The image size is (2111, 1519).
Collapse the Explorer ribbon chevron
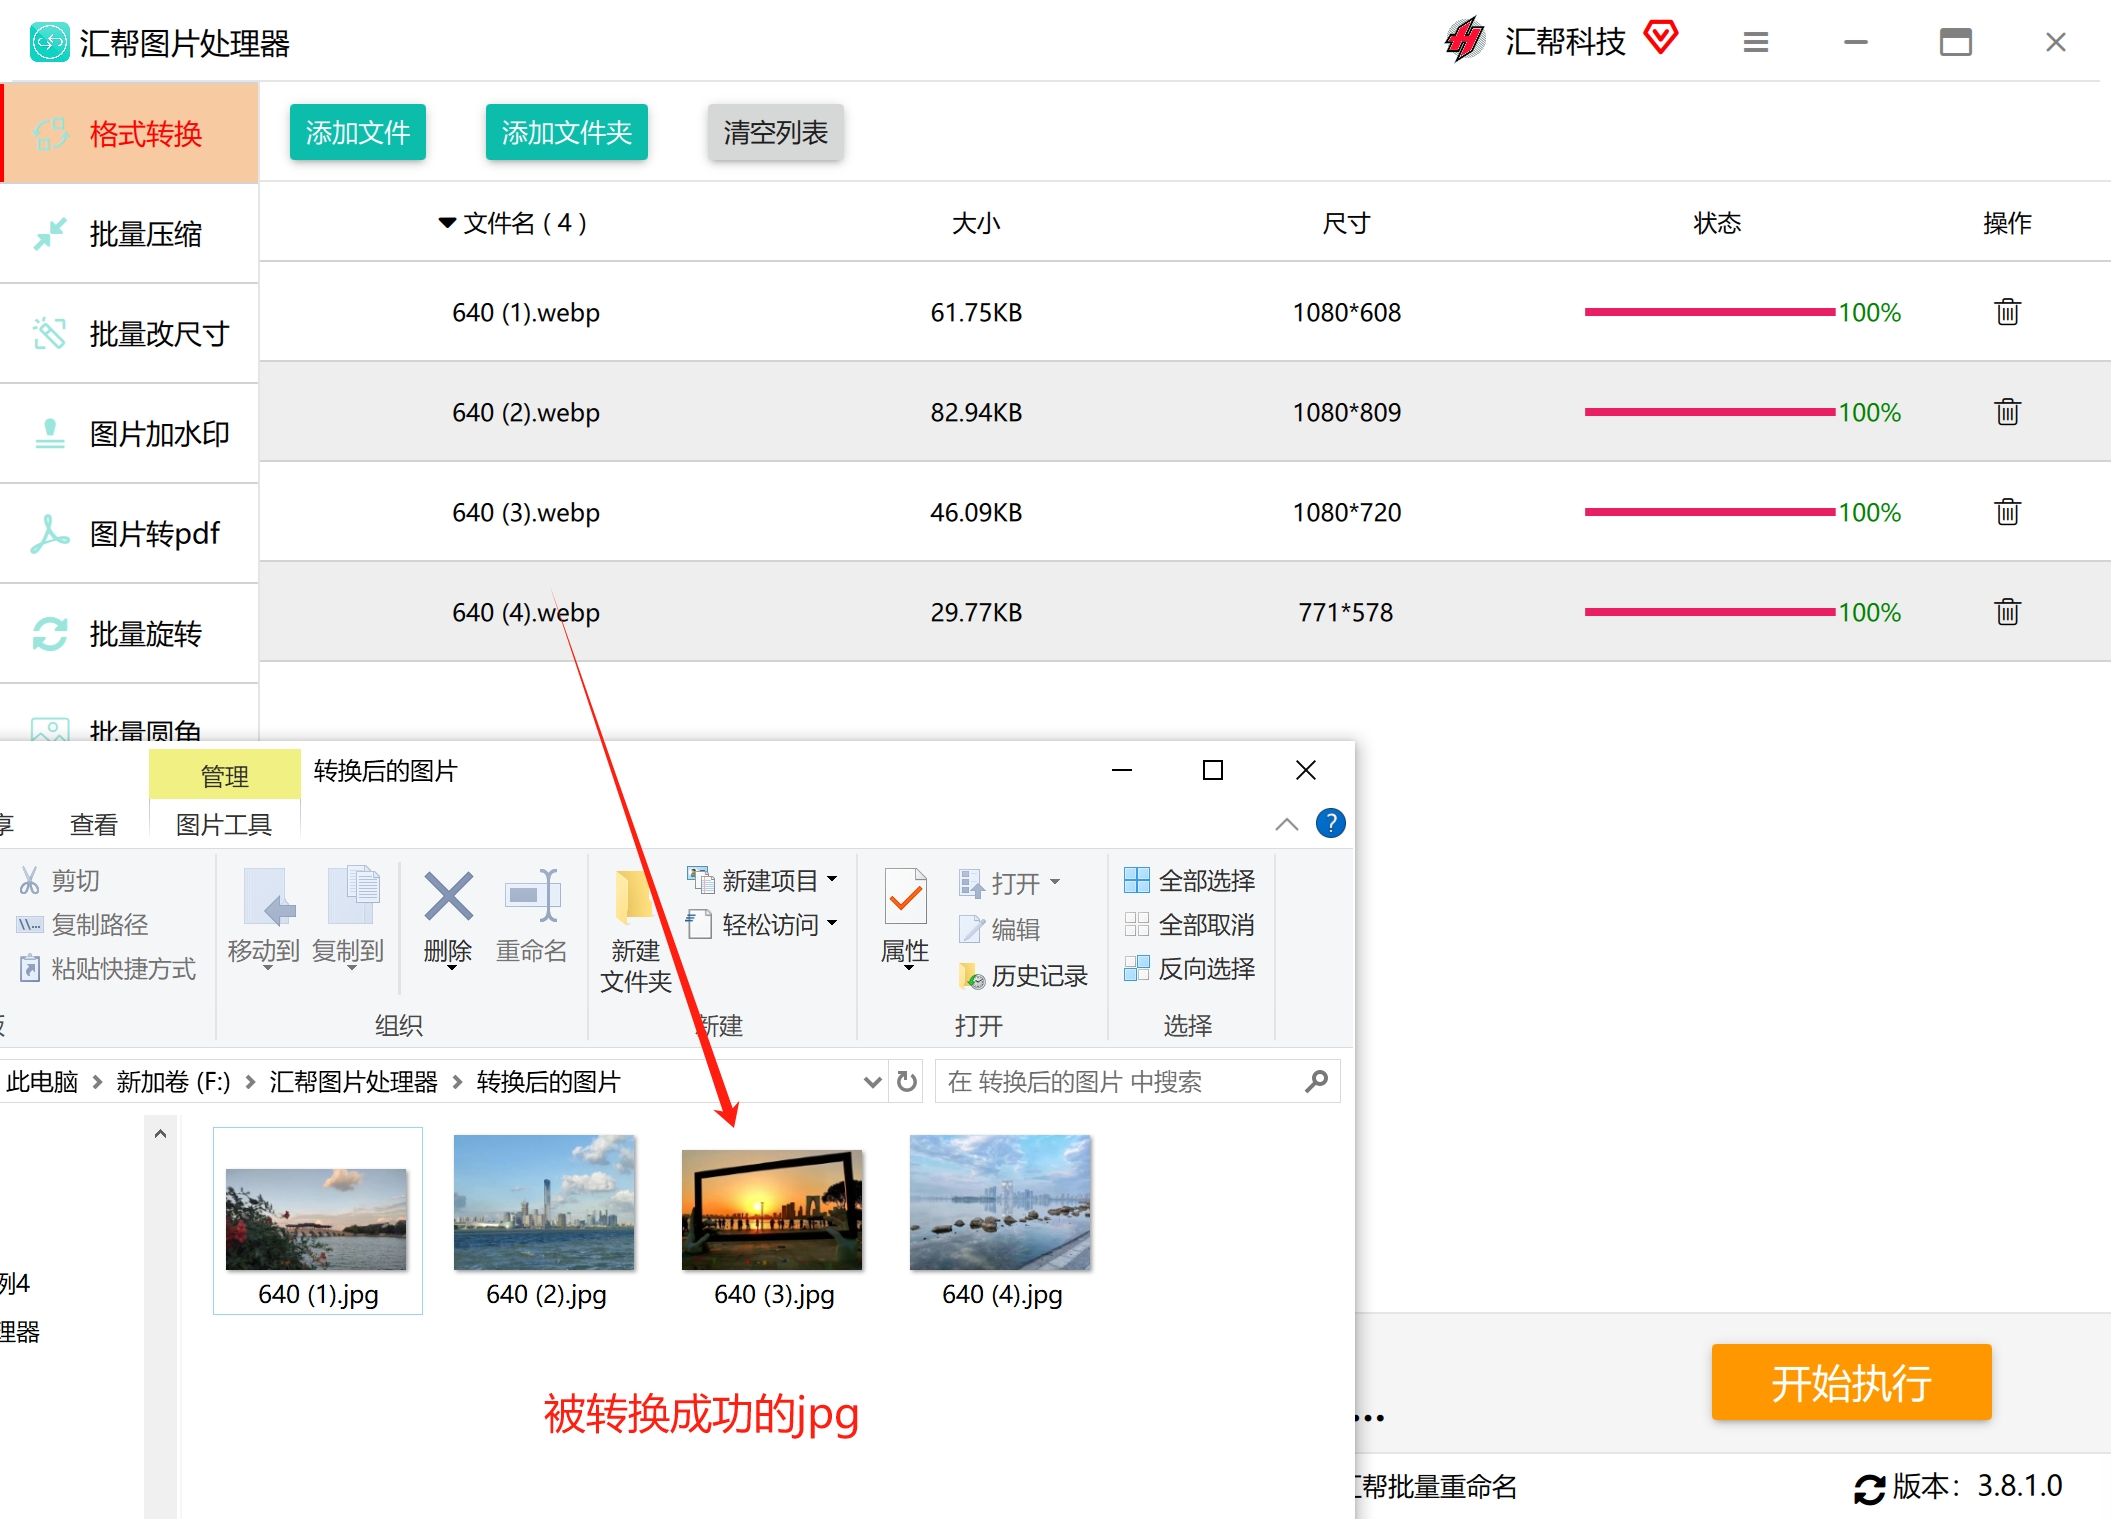pyautogui.click(x=1287, y=824)
